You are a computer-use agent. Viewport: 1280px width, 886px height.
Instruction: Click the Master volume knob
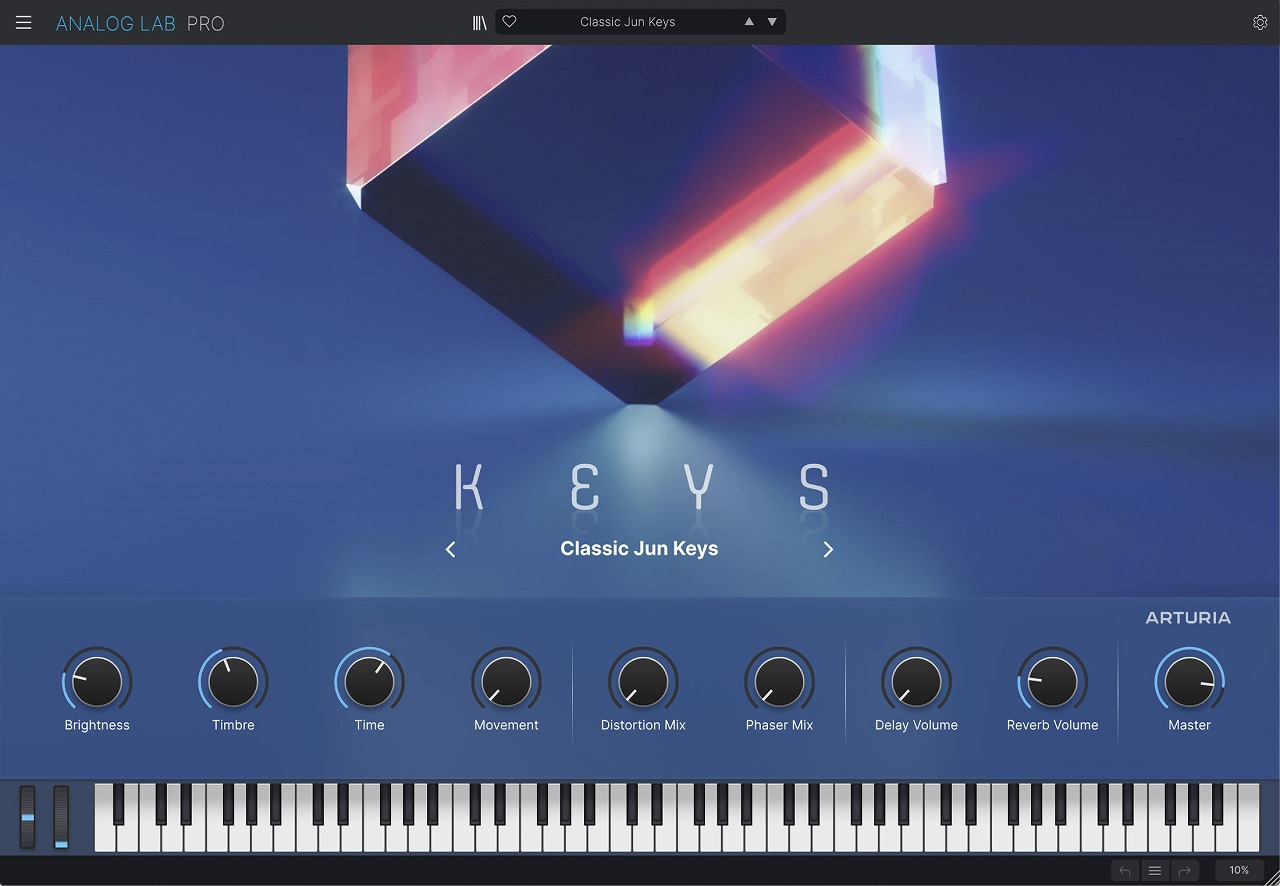[x=1189, y=682]
